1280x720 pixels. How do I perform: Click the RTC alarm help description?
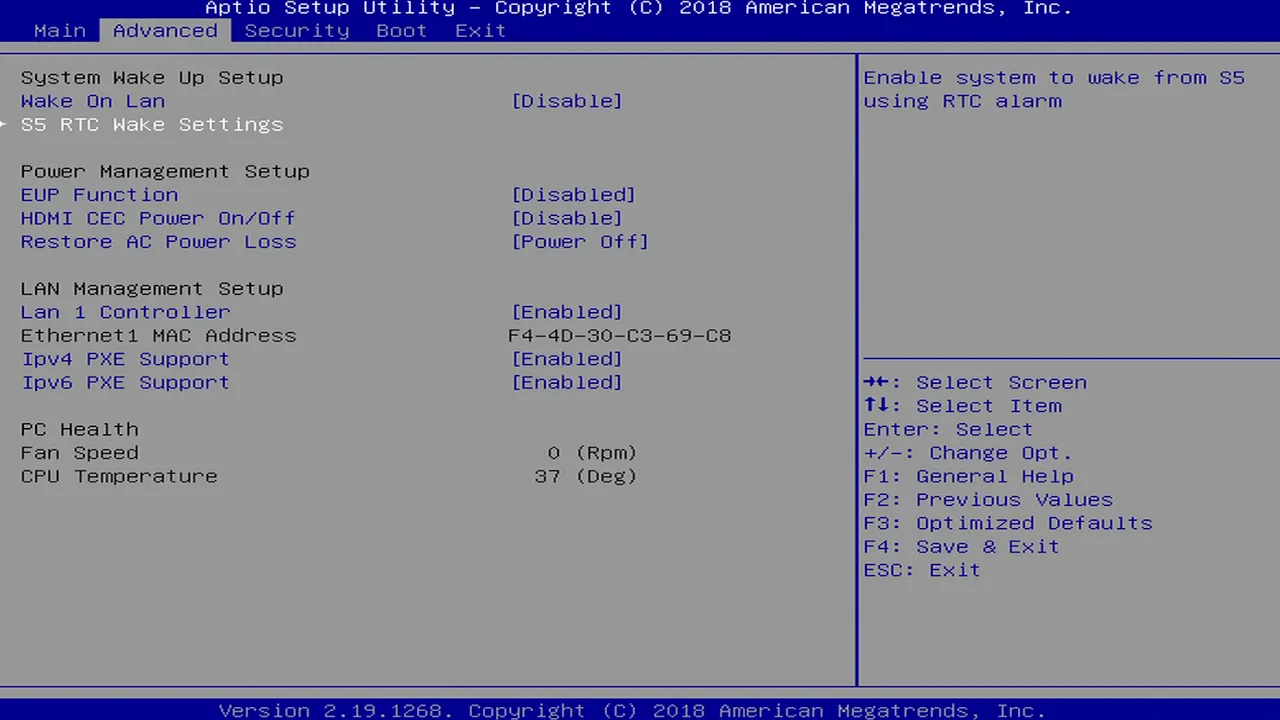1054,89
